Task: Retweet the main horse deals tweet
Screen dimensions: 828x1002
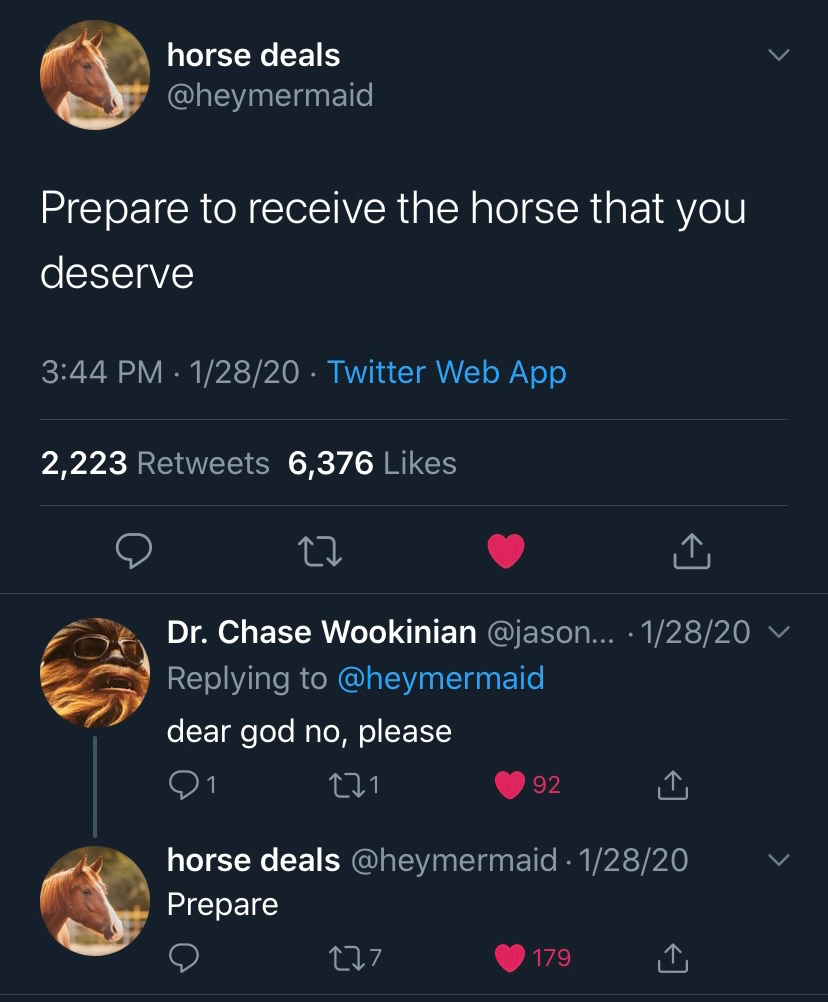Action: tap(321, 550)
